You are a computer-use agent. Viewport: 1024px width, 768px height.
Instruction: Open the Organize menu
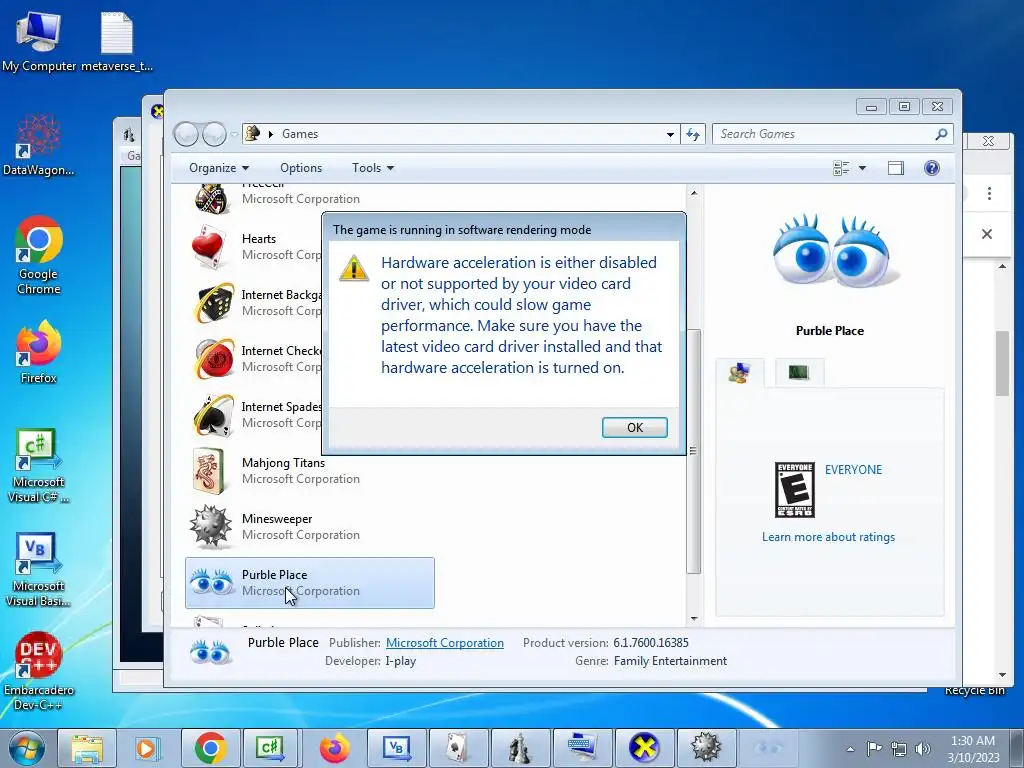click(x=219, y=168)
